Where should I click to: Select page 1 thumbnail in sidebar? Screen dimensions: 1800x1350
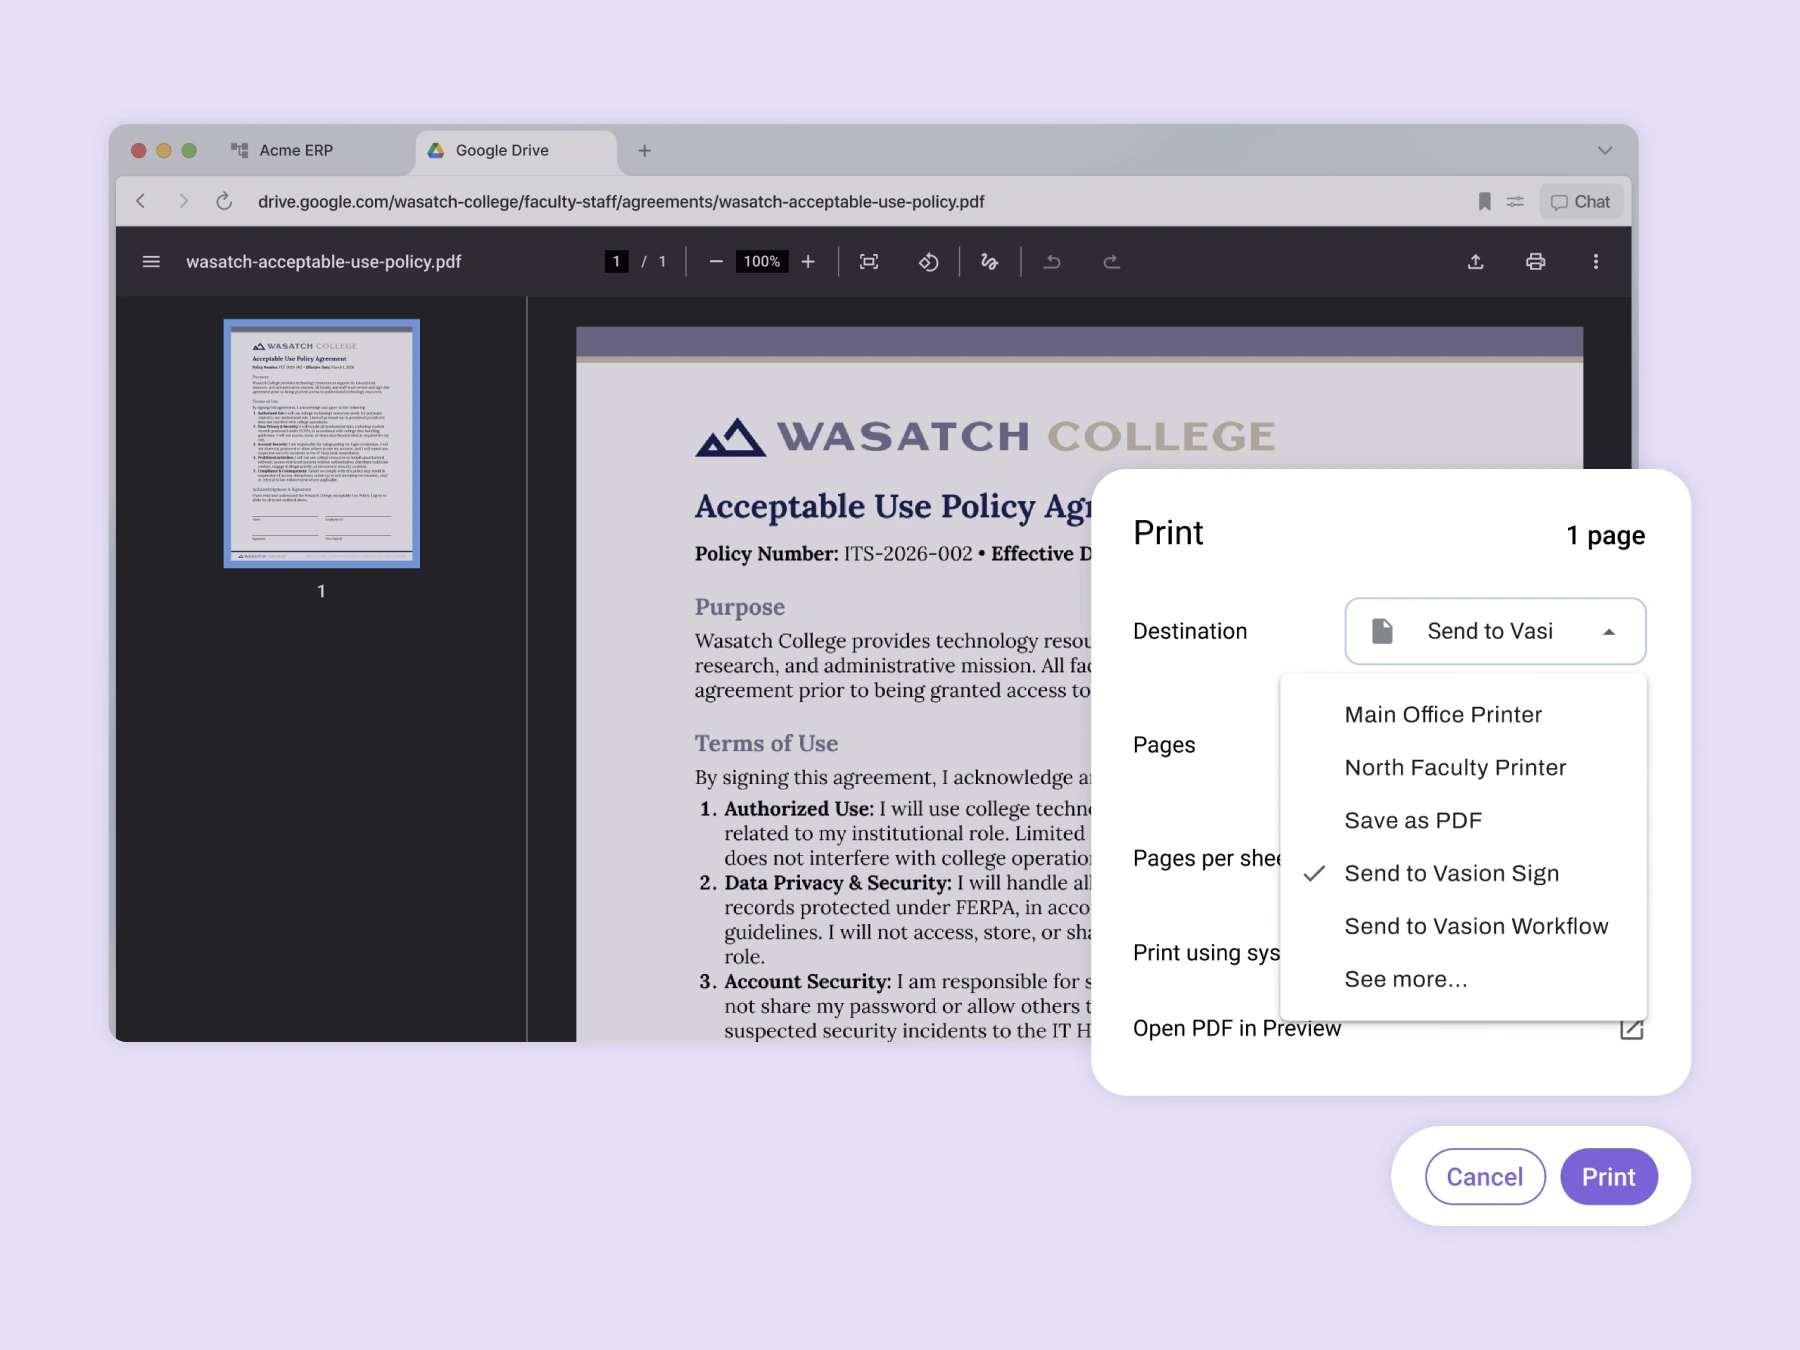point(322,443)
